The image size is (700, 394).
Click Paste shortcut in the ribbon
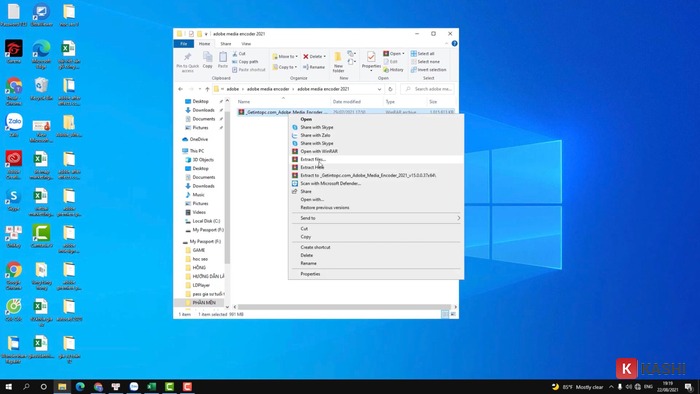point(249,70)
